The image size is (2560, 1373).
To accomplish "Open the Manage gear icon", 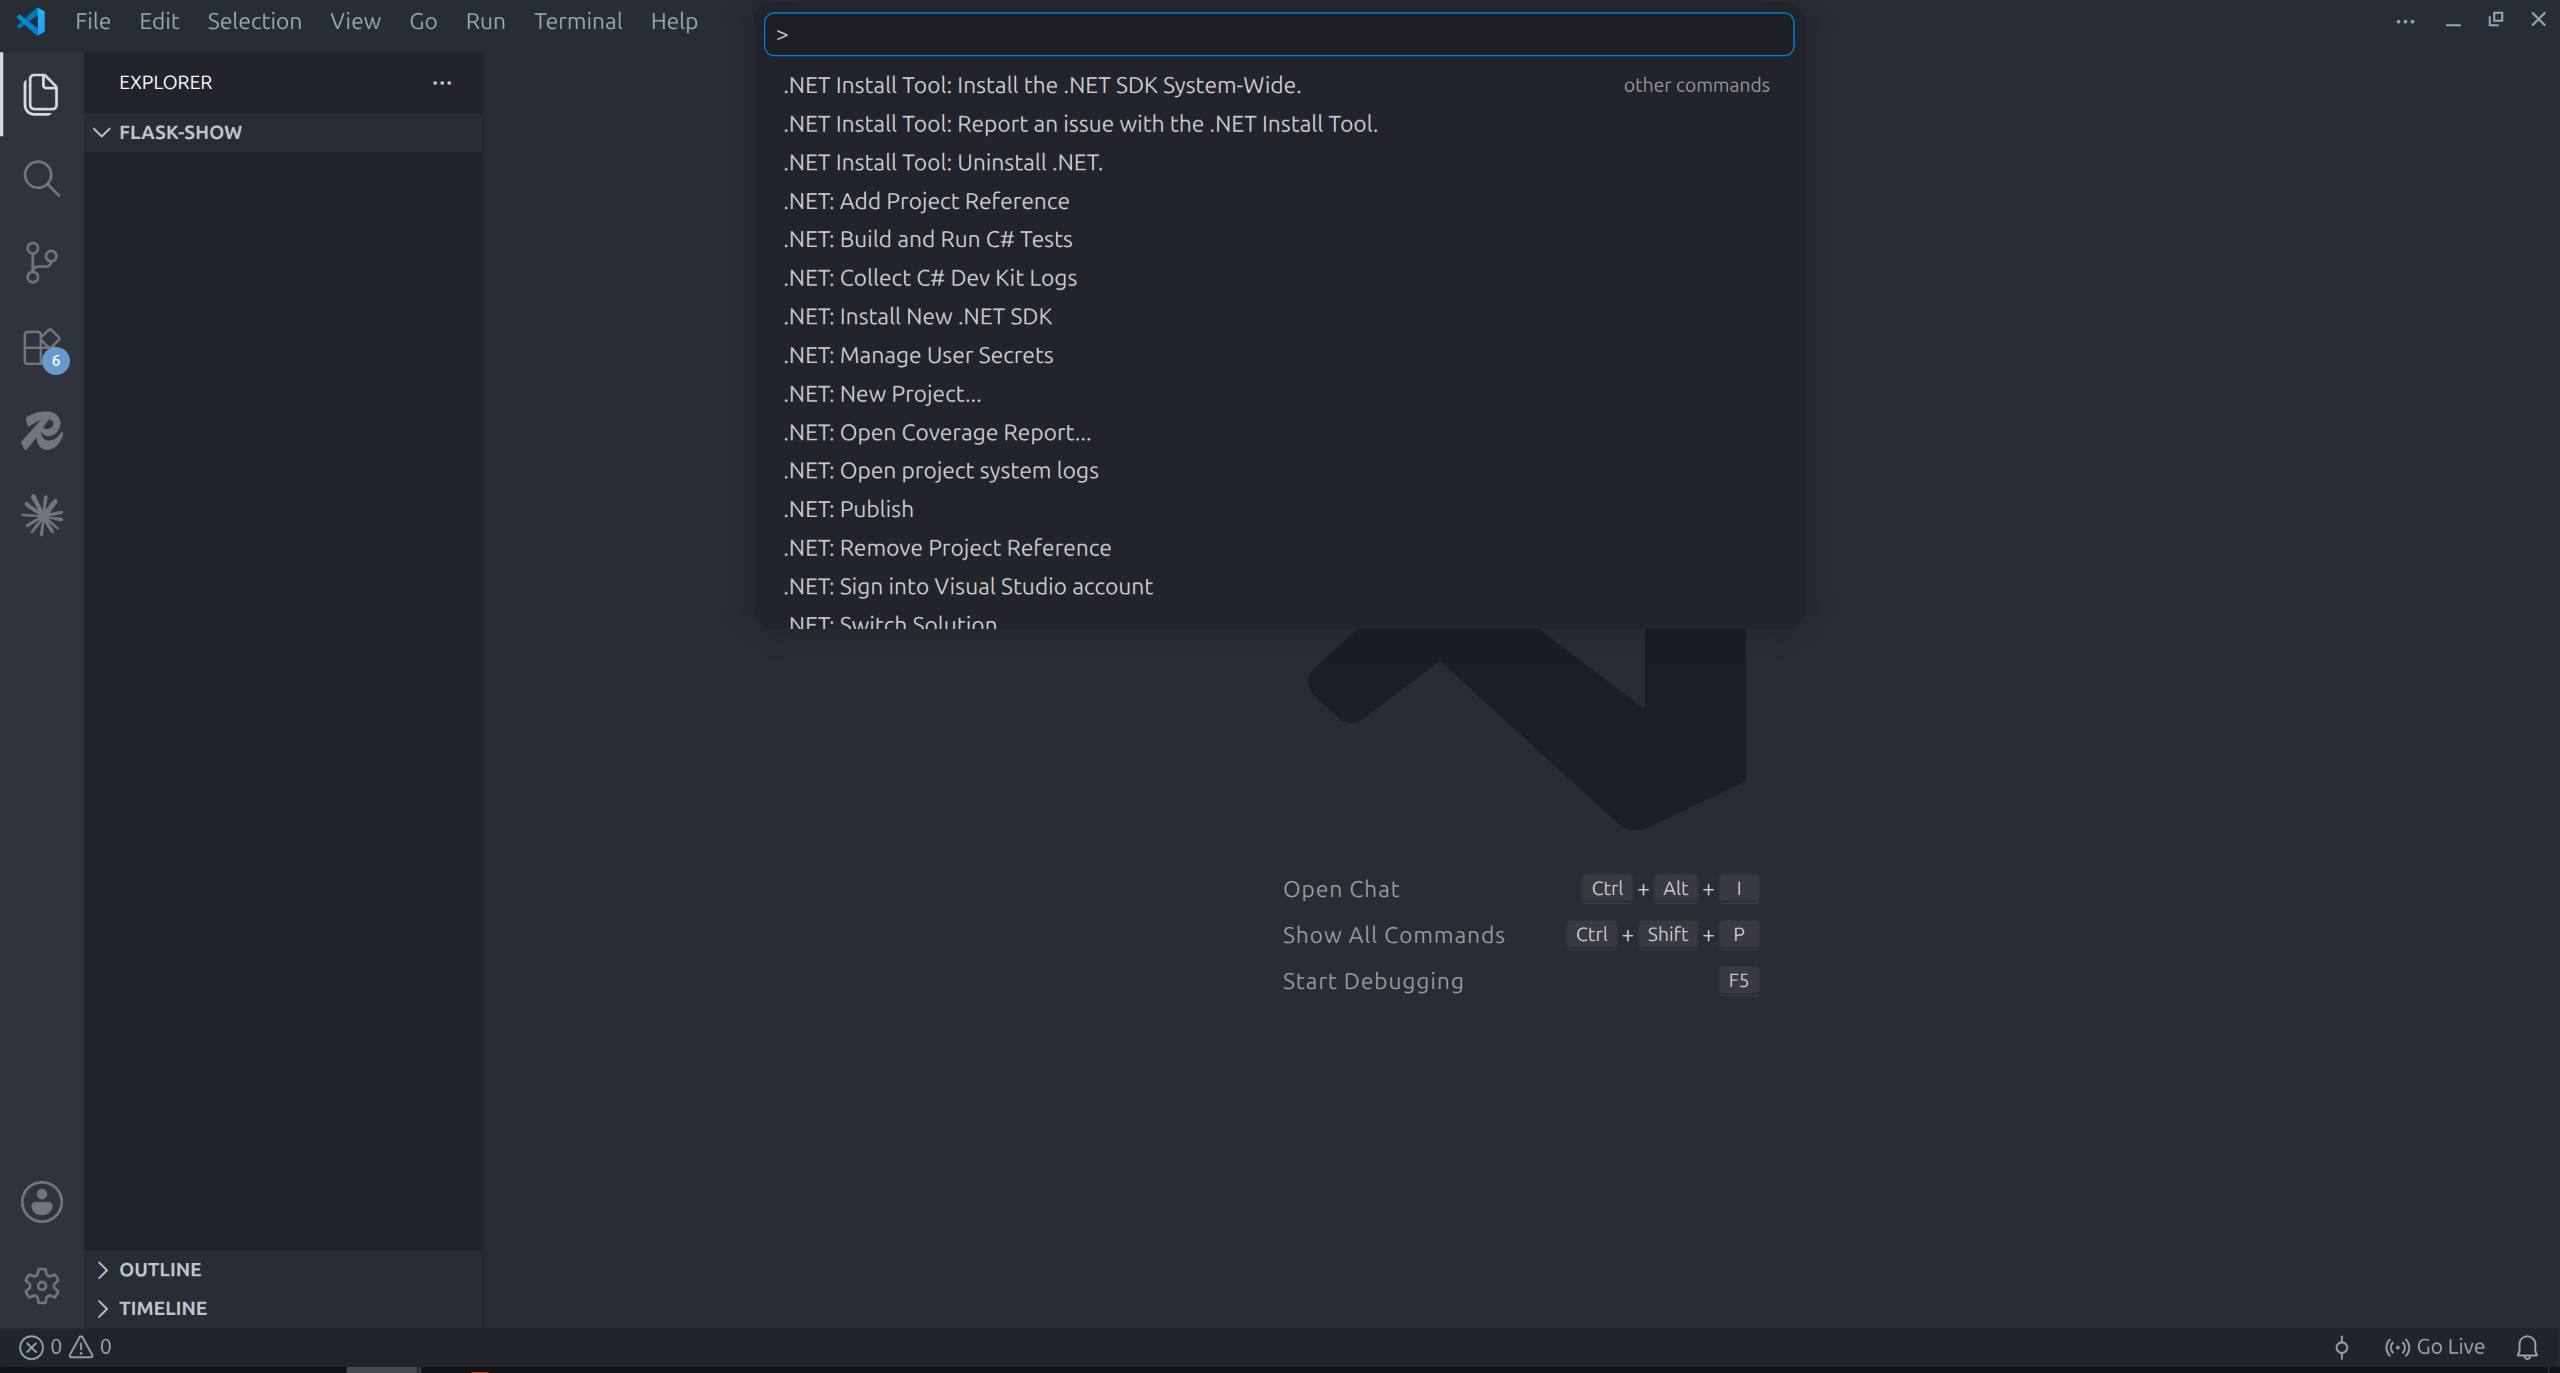I will (41, 1286).
